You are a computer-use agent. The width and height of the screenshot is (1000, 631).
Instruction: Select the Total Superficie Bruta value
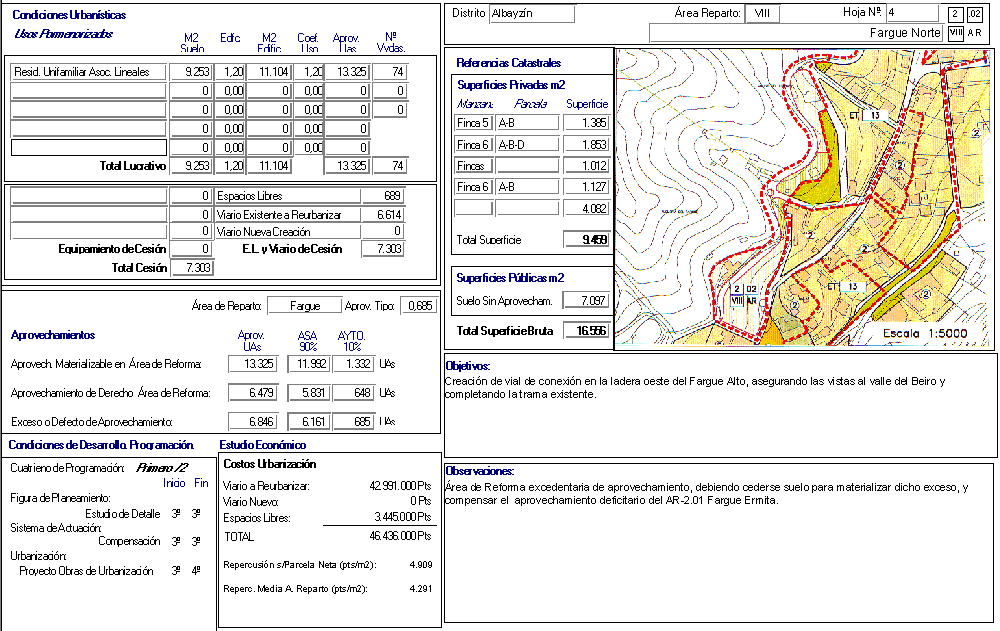585,331
